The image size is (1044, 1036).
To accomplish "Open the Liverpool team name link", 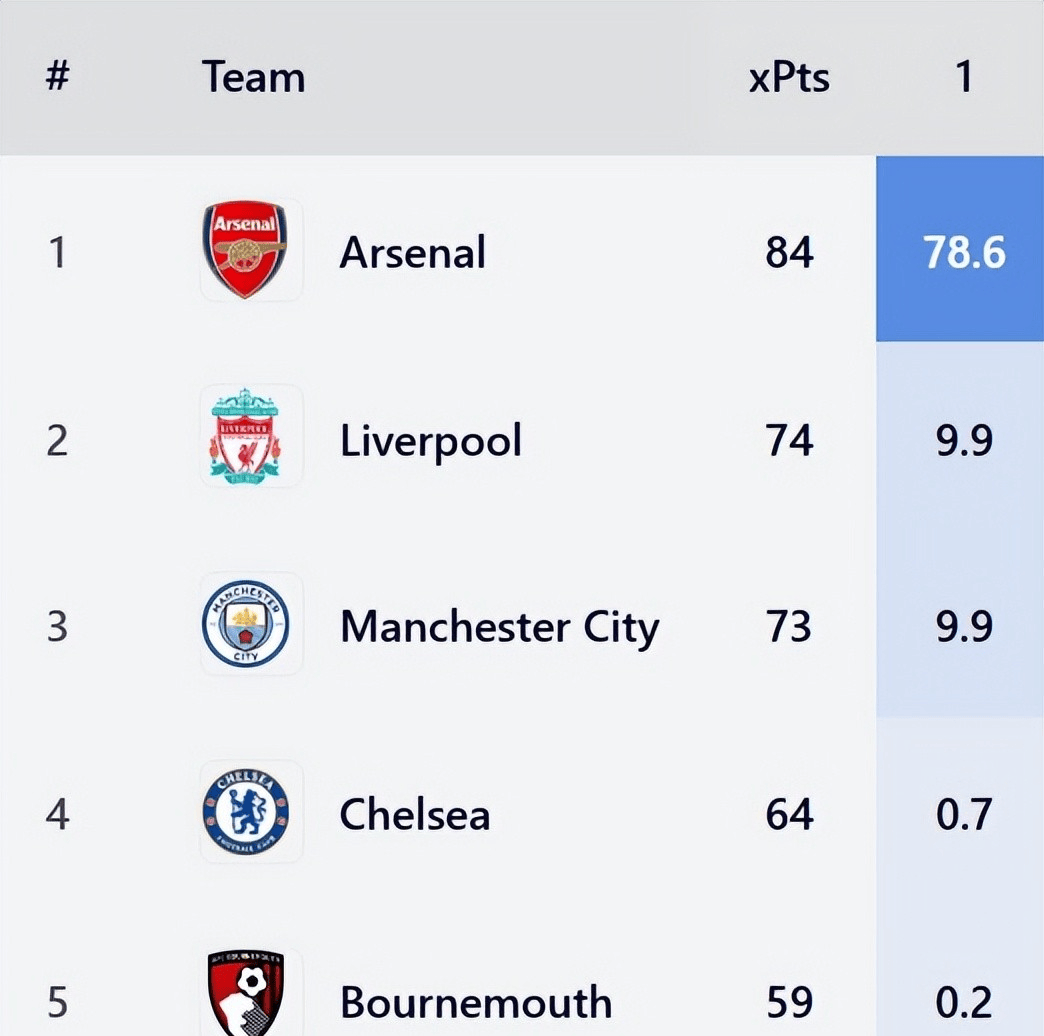I will (431, 440).
